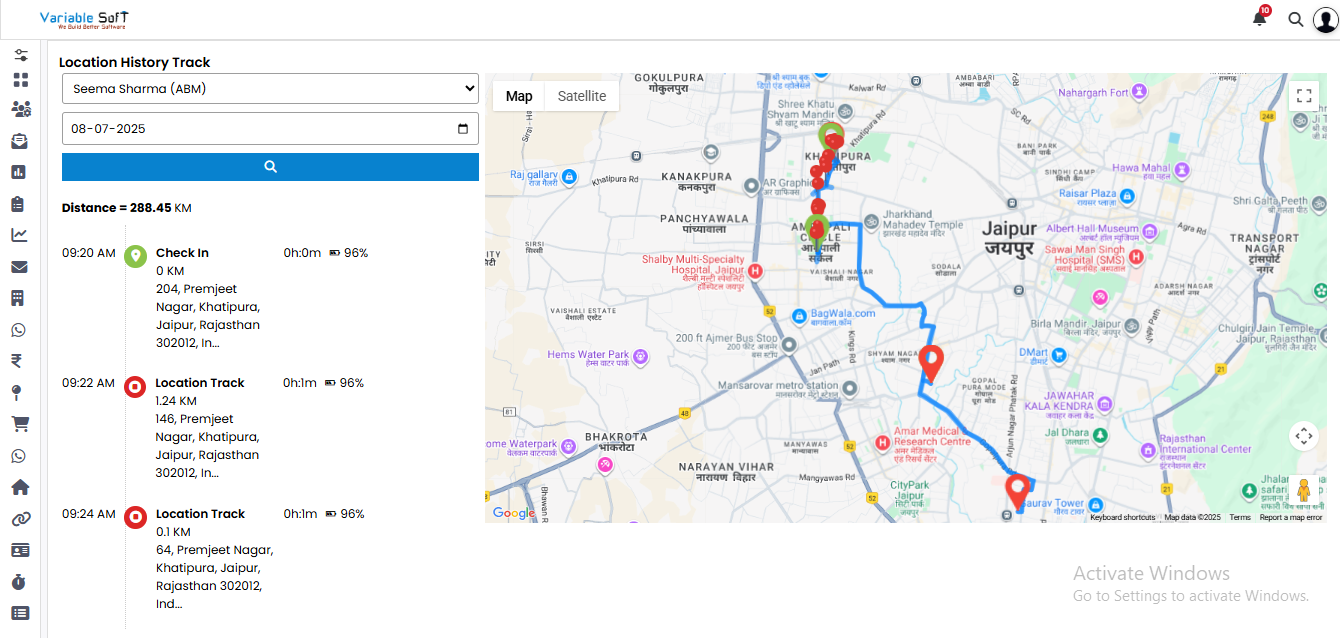This screenshot has height=638, width=1340.
Task: Click the blue search button
Action: (270, 167)
